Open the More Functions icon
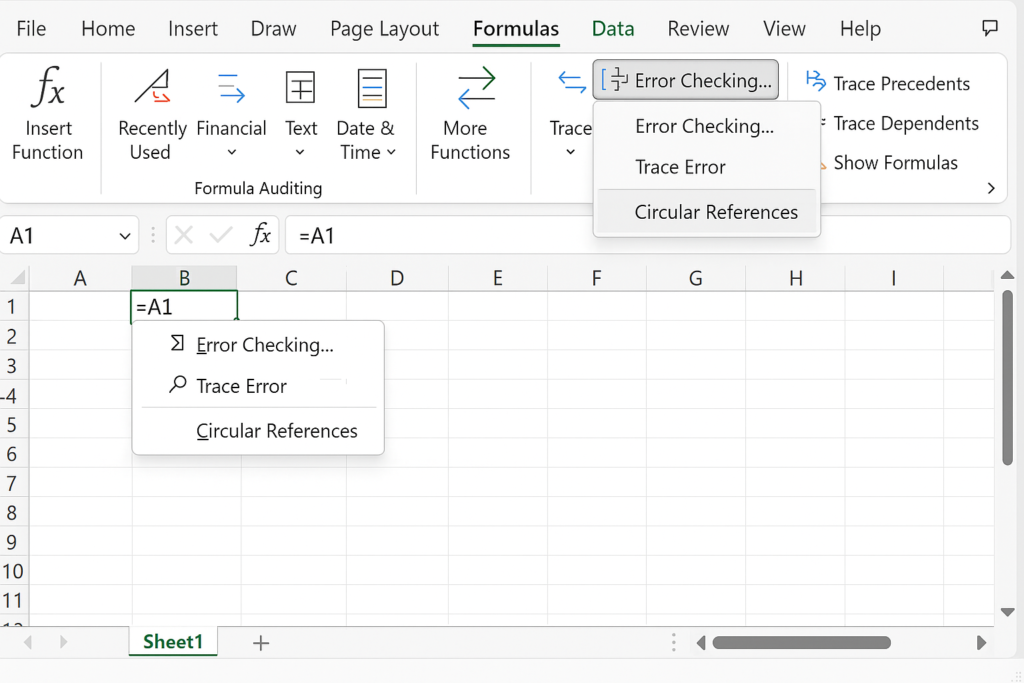The image size is (1024, 683). click(475, 88)
